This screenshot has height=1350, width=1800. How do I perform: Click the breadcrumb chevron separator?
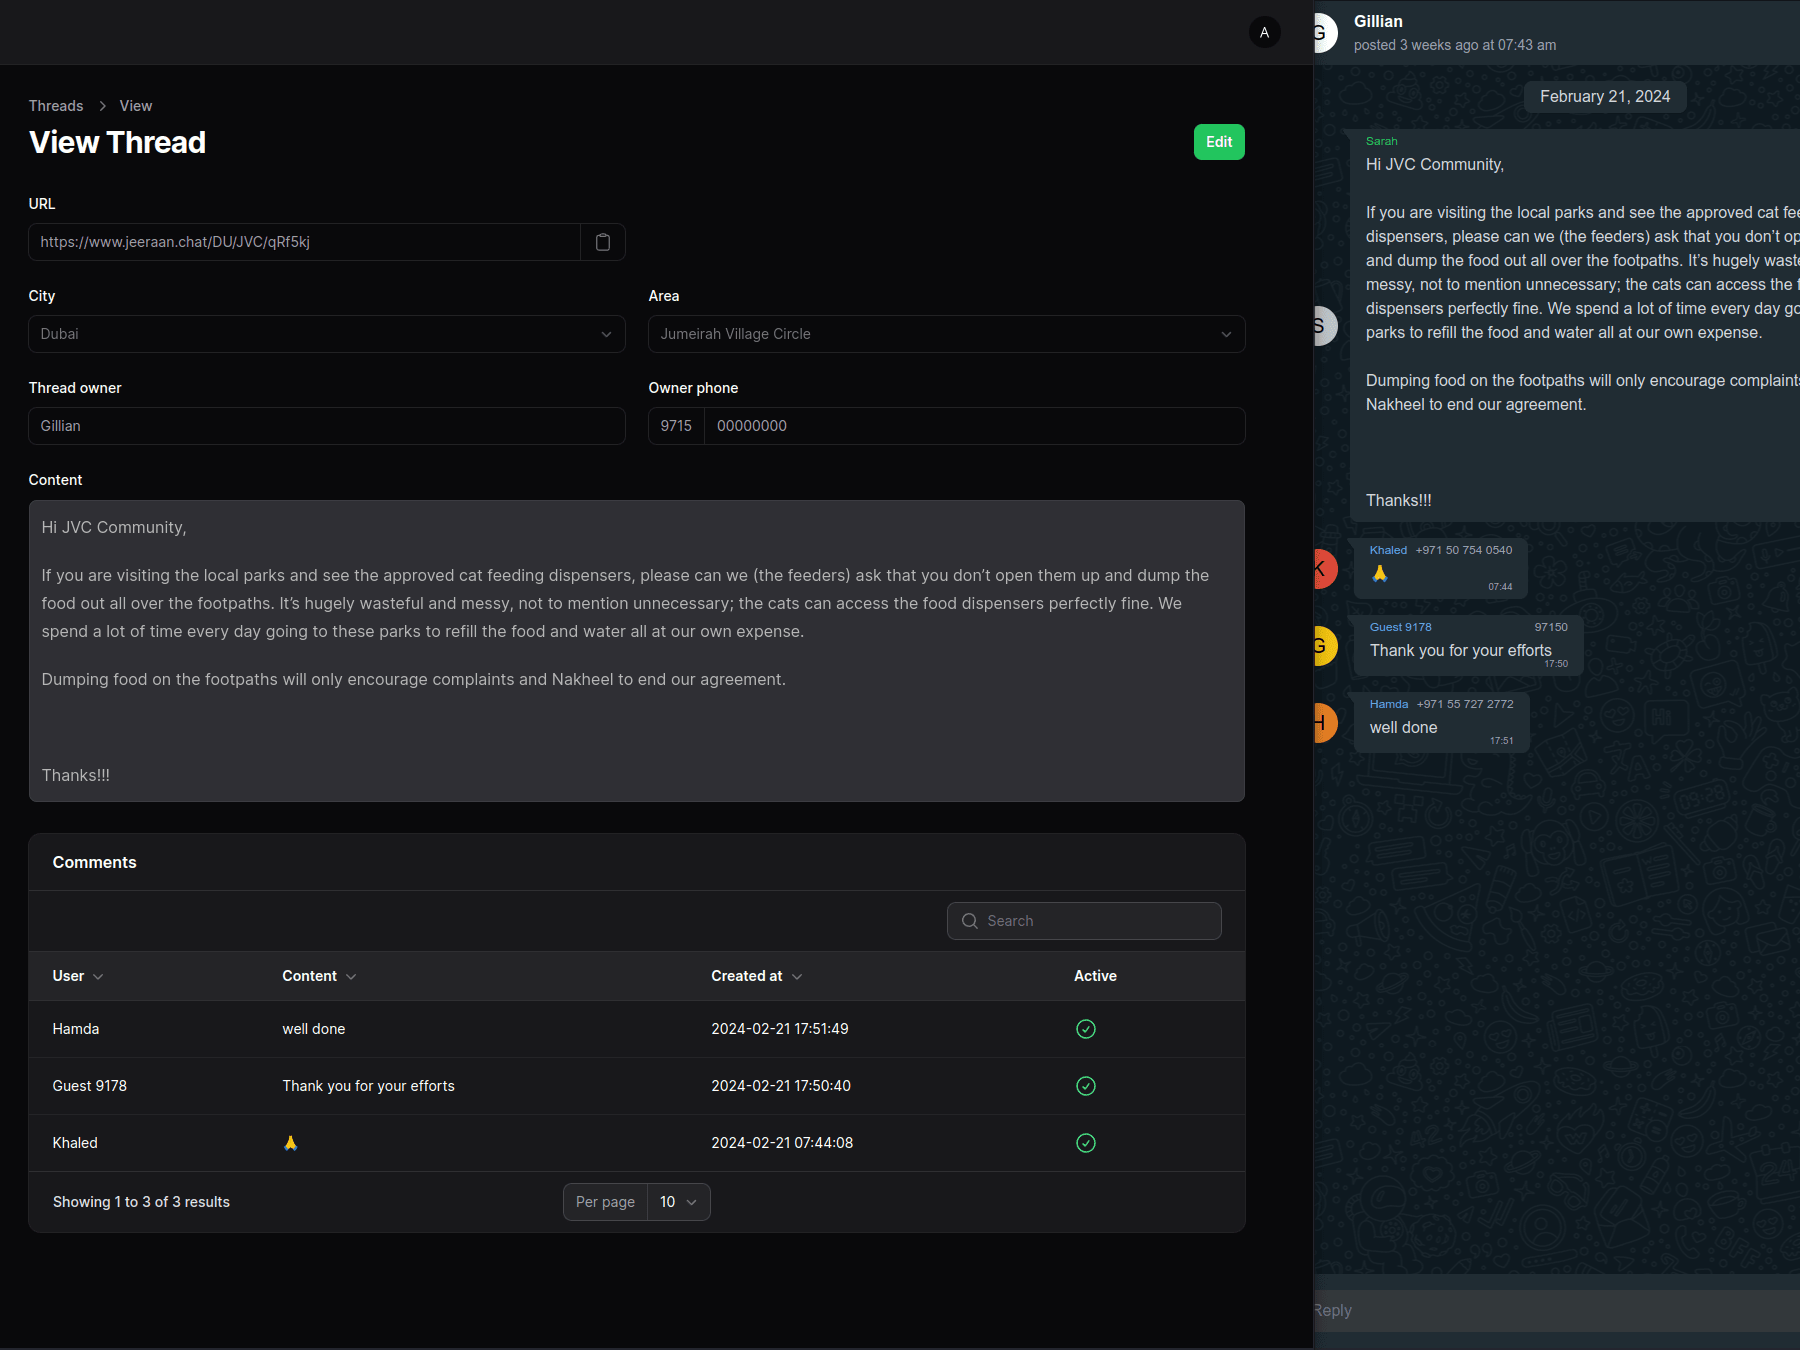(x=102, y=106)
